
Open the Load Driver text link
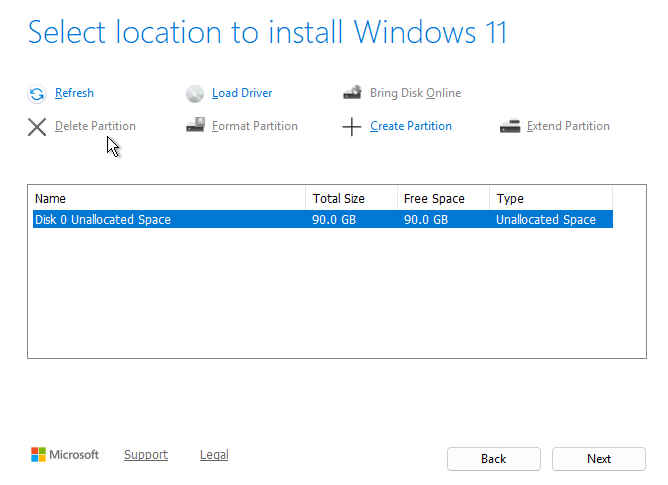242,93
